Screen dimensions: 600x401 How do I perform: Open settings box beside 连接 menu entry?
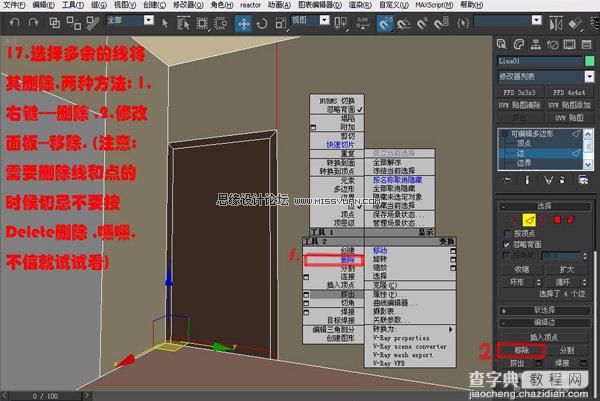[x=306, y=277]
